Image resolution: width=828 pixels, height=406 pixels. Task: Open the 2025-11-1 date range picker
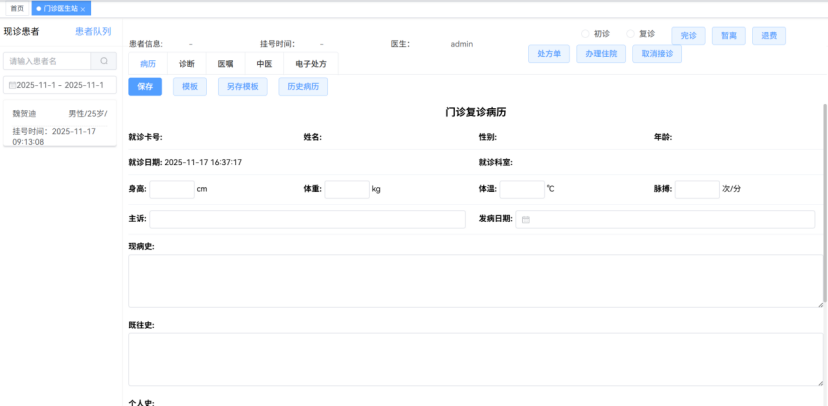tap(61, 86)
